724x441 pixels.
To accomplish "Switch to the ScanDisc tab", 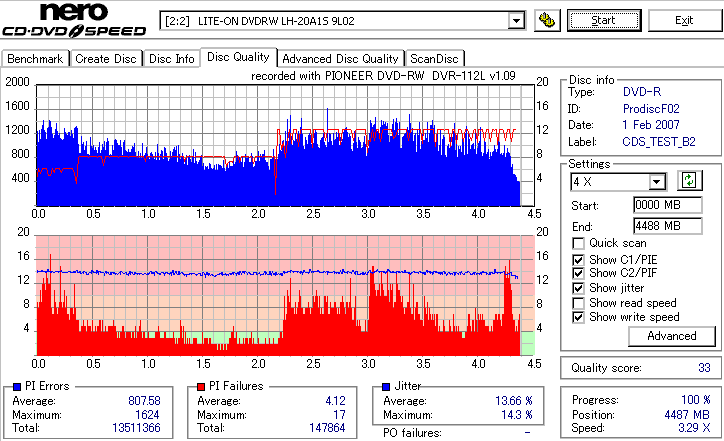I will pos(434,59).
